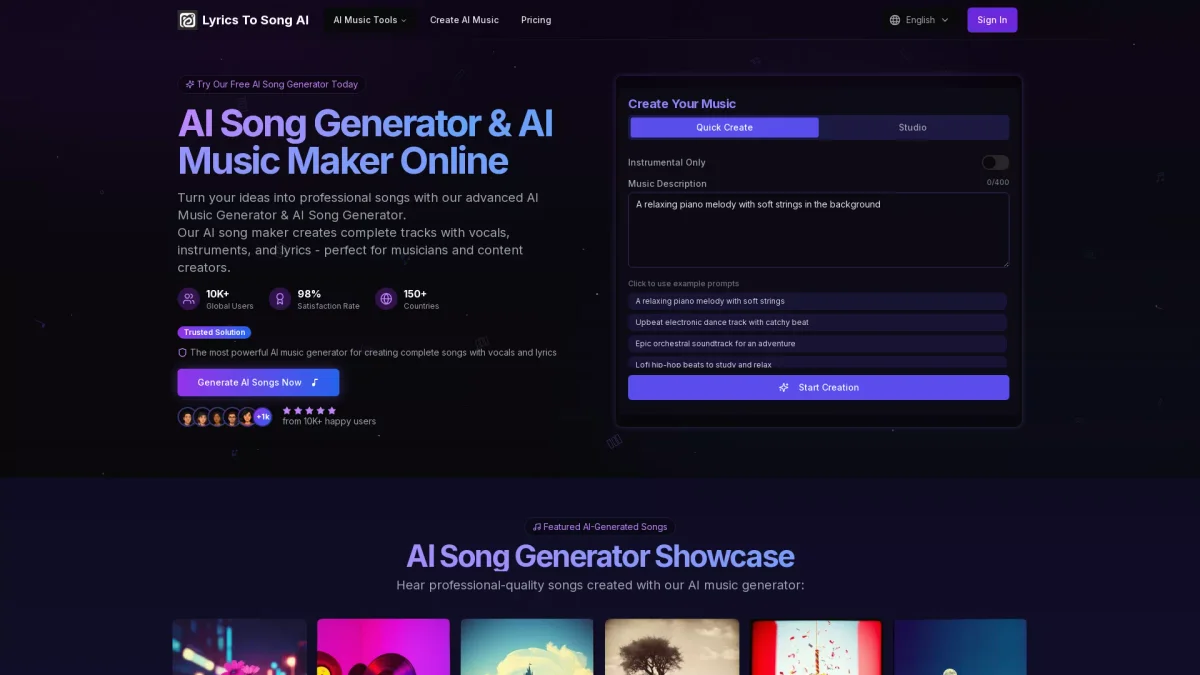Open the lone tree showcase song thumbnail
The image size is (1200, 675).
[672, 646]
